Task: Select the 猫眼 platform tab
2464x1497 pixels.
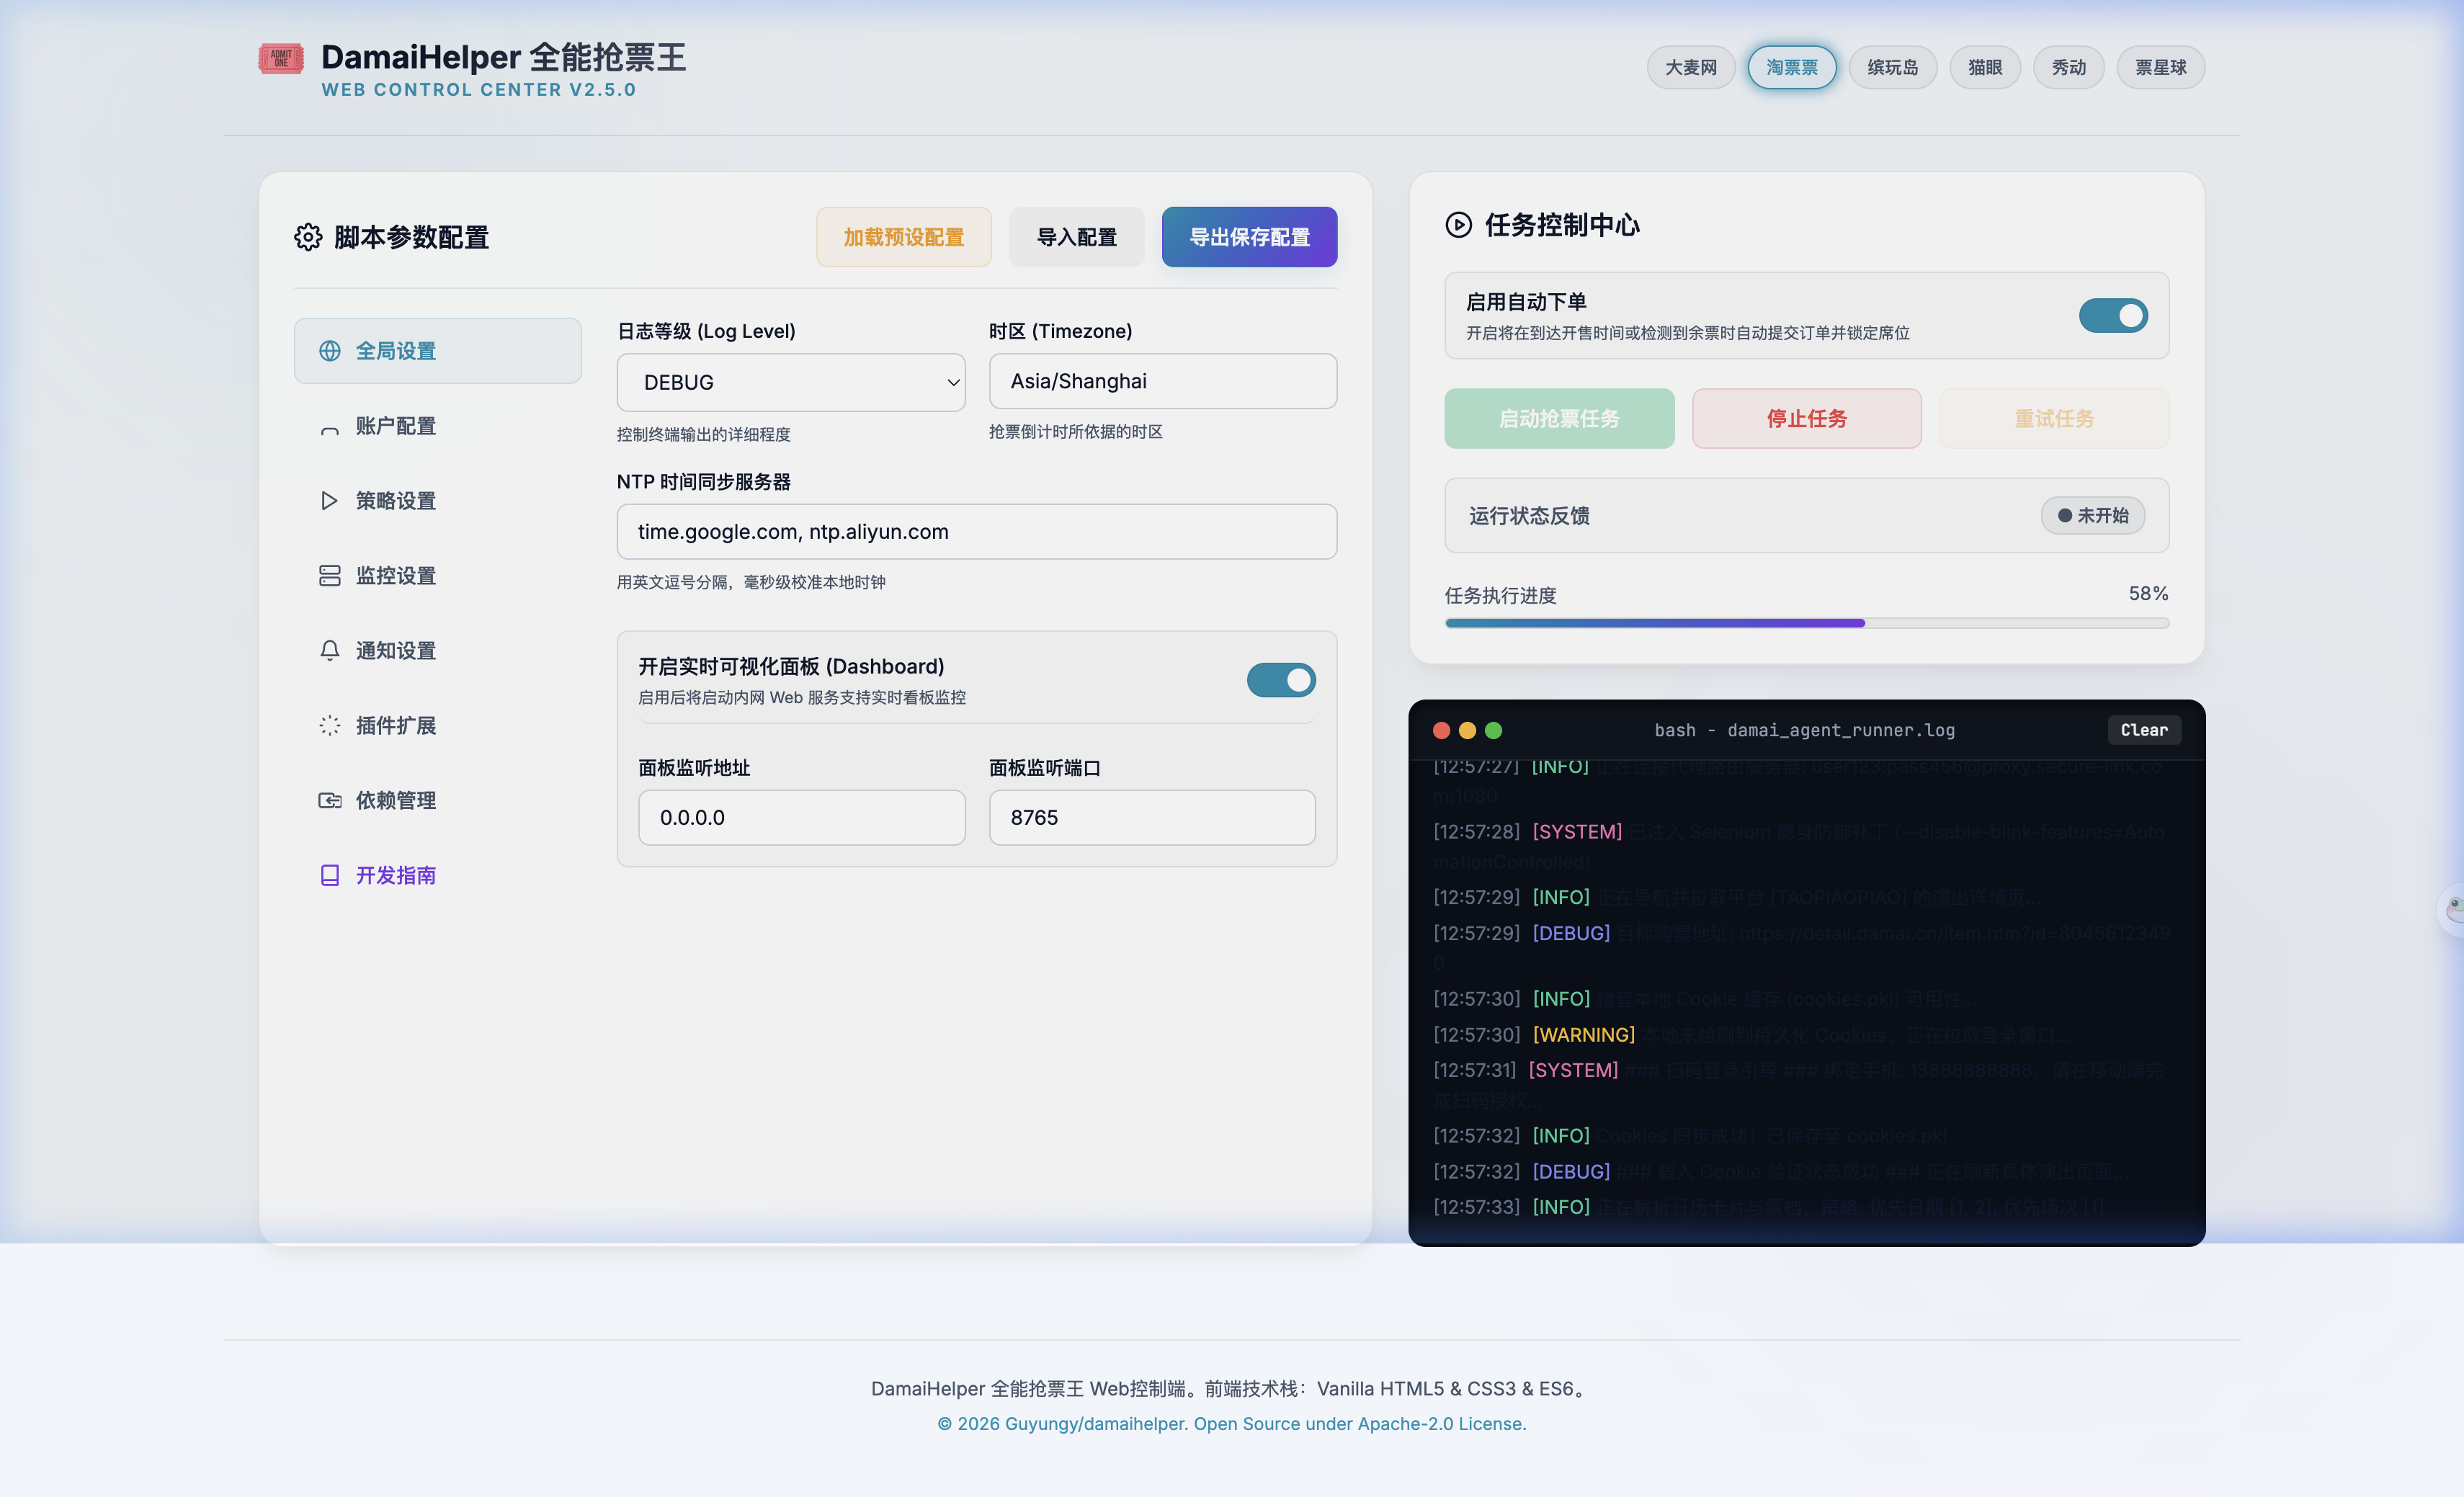Action: pos(1985,68)
